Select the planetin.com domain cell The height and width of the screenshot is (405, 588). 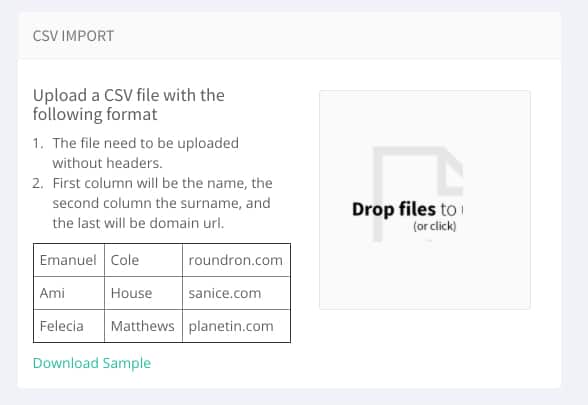[x=236, y=326]
